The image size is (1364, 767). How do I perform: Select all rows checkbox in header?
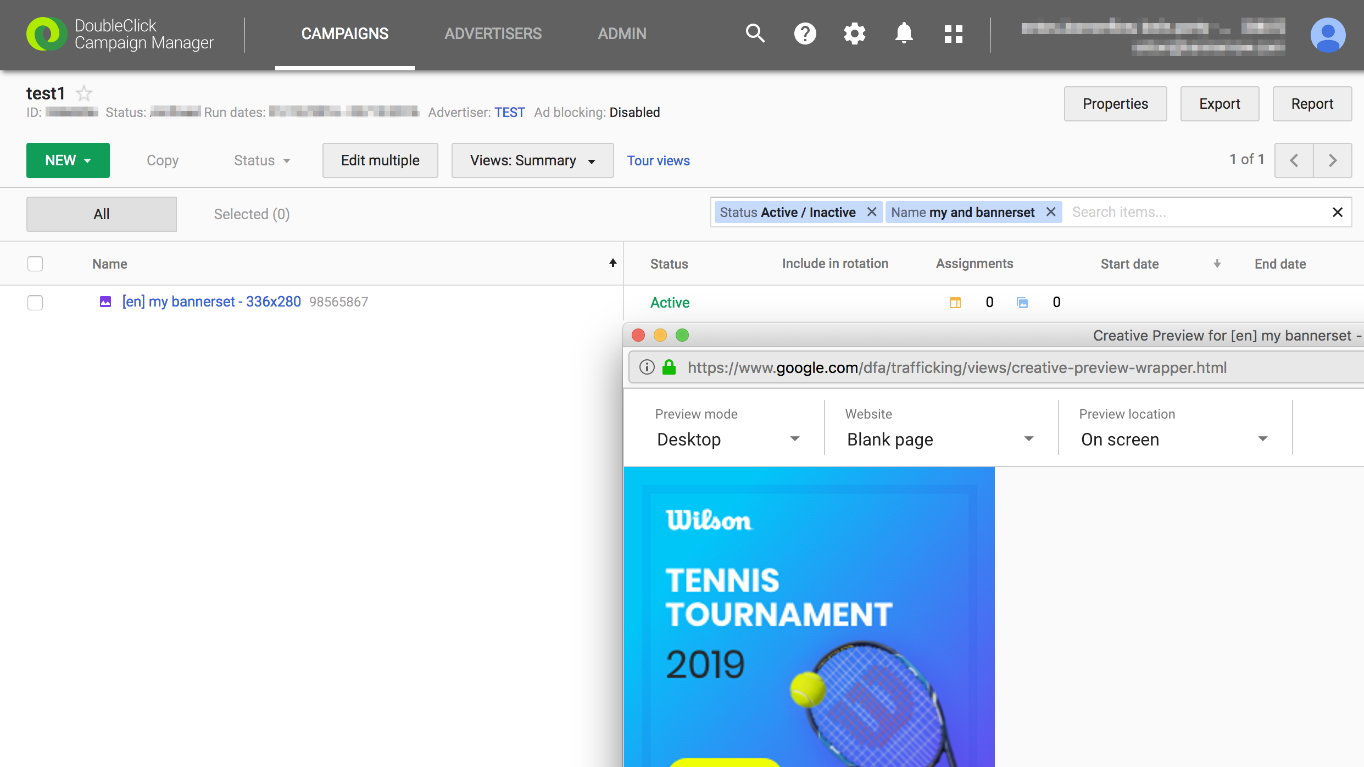(x=35, y=264)
